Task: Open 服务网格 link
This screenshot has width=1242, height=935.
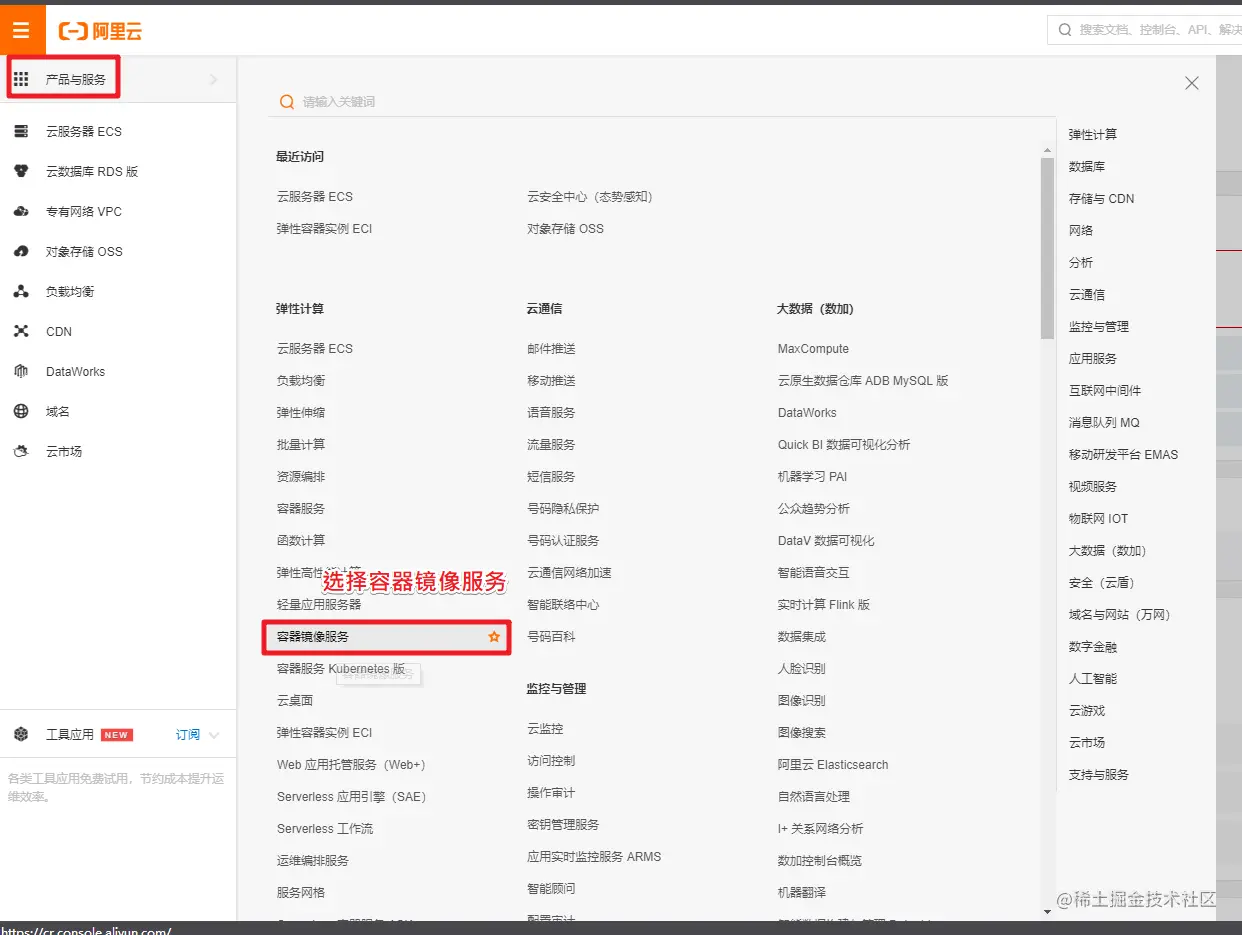Action: pyautogui.click(x=301, y=892)
